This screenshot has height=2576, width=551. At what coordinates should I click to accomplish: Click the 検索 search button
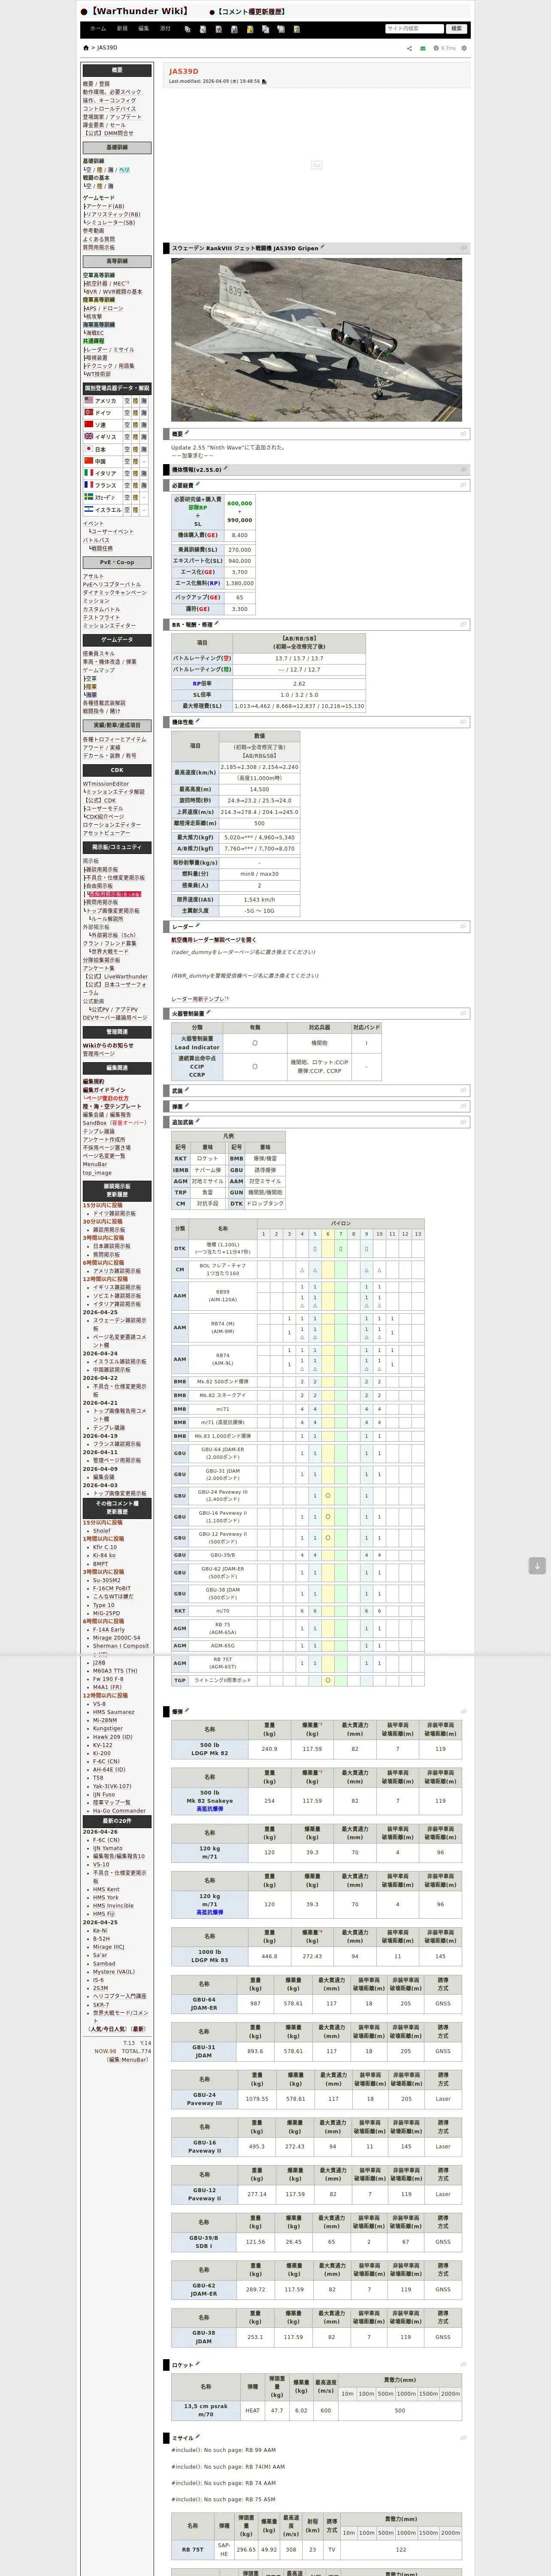[456, 29]
